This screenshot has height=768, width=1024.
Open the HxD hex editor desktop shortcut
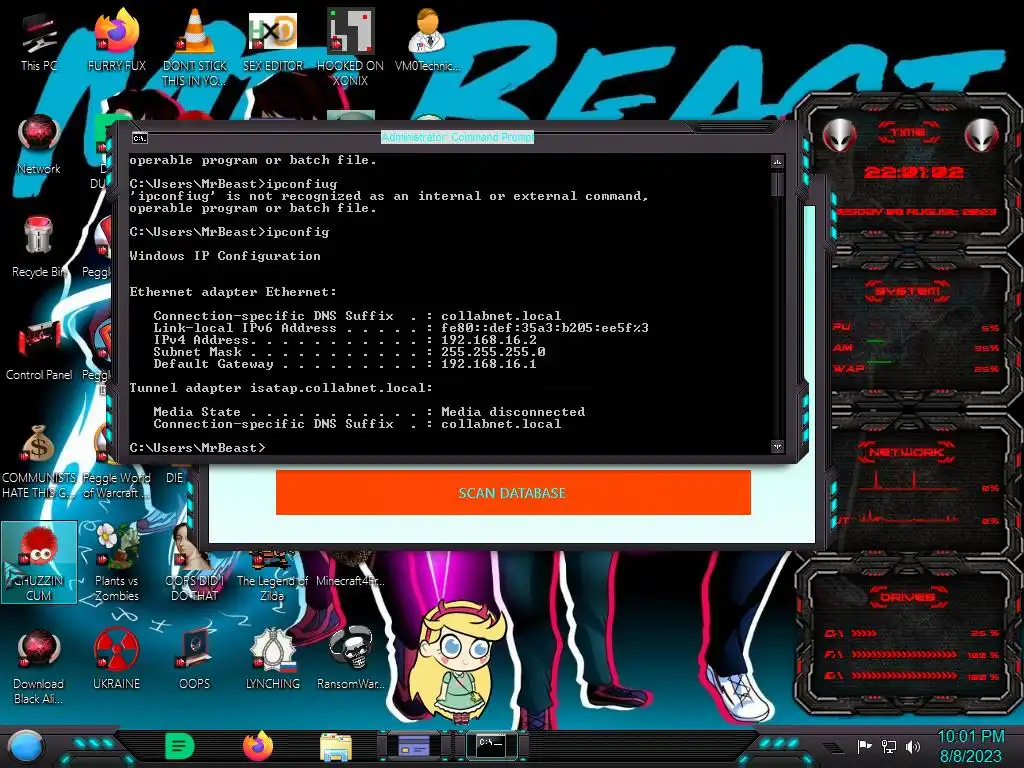pos(273,40)
